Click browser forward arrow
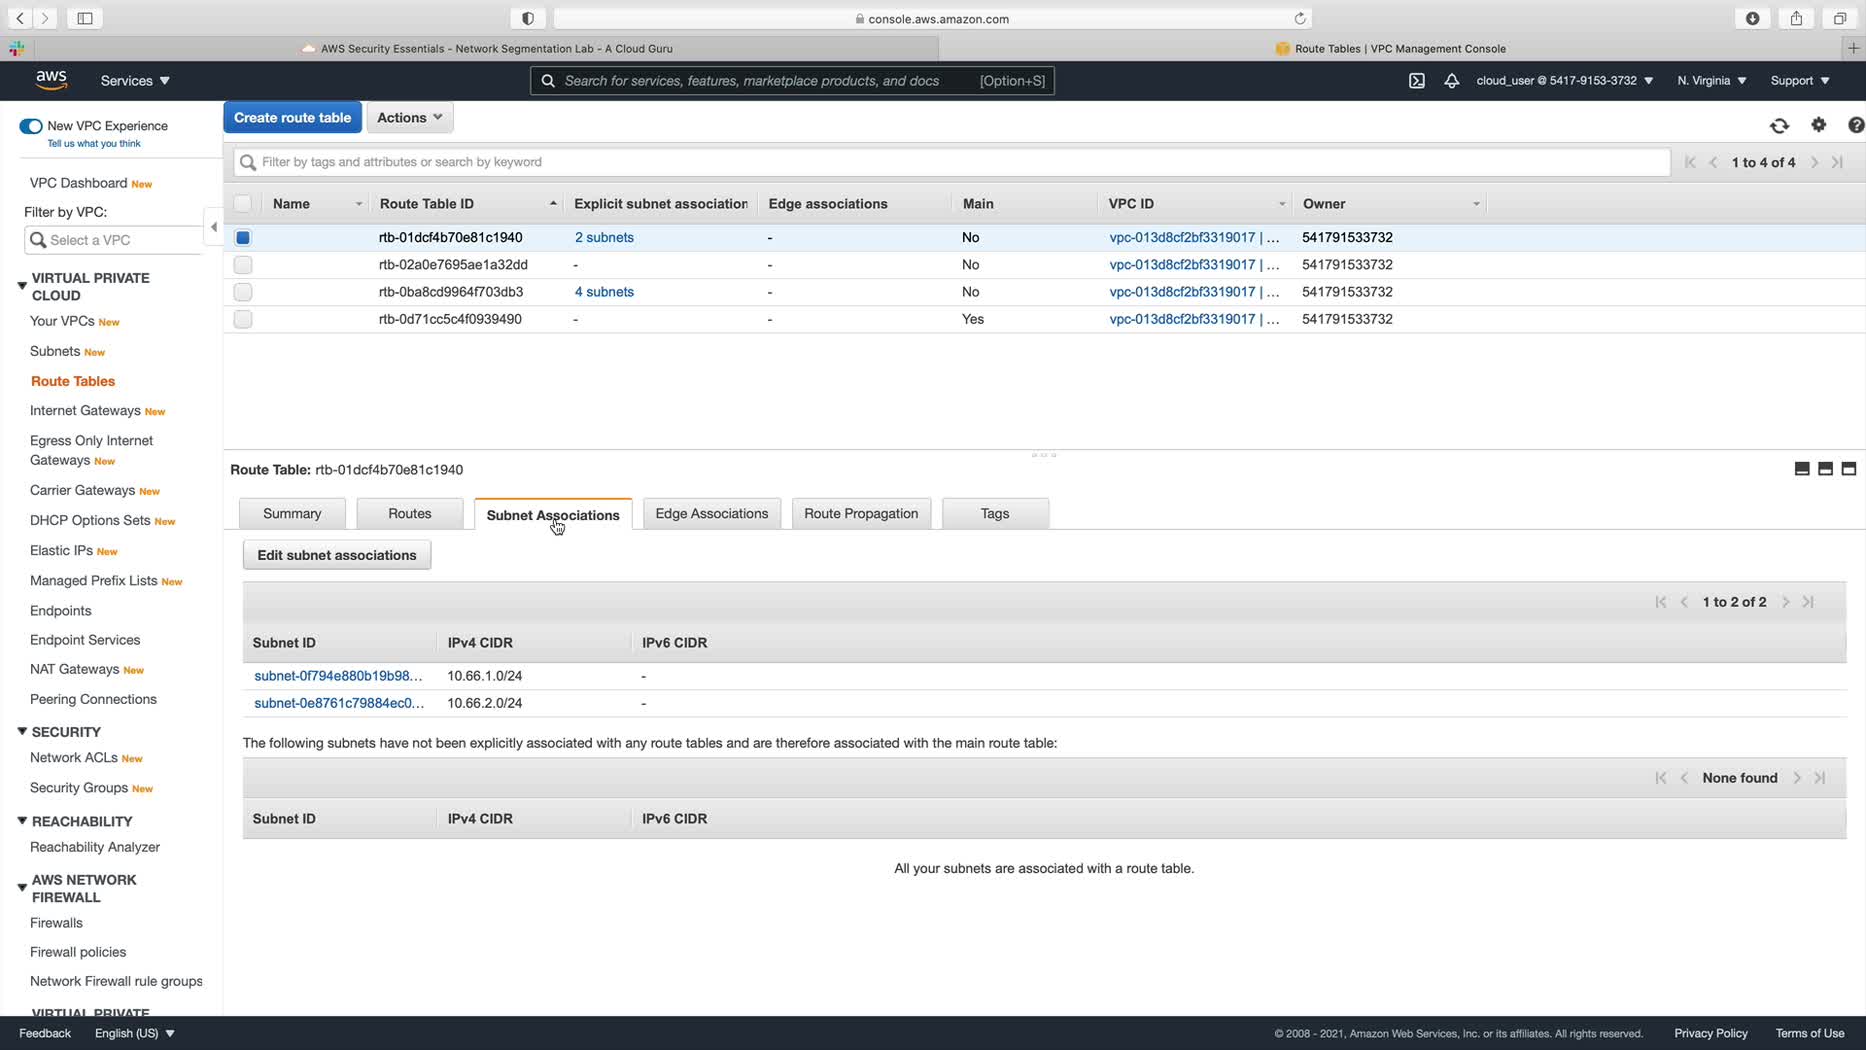The height and width of the screenshot is (1050, 1866). [44, 18]
